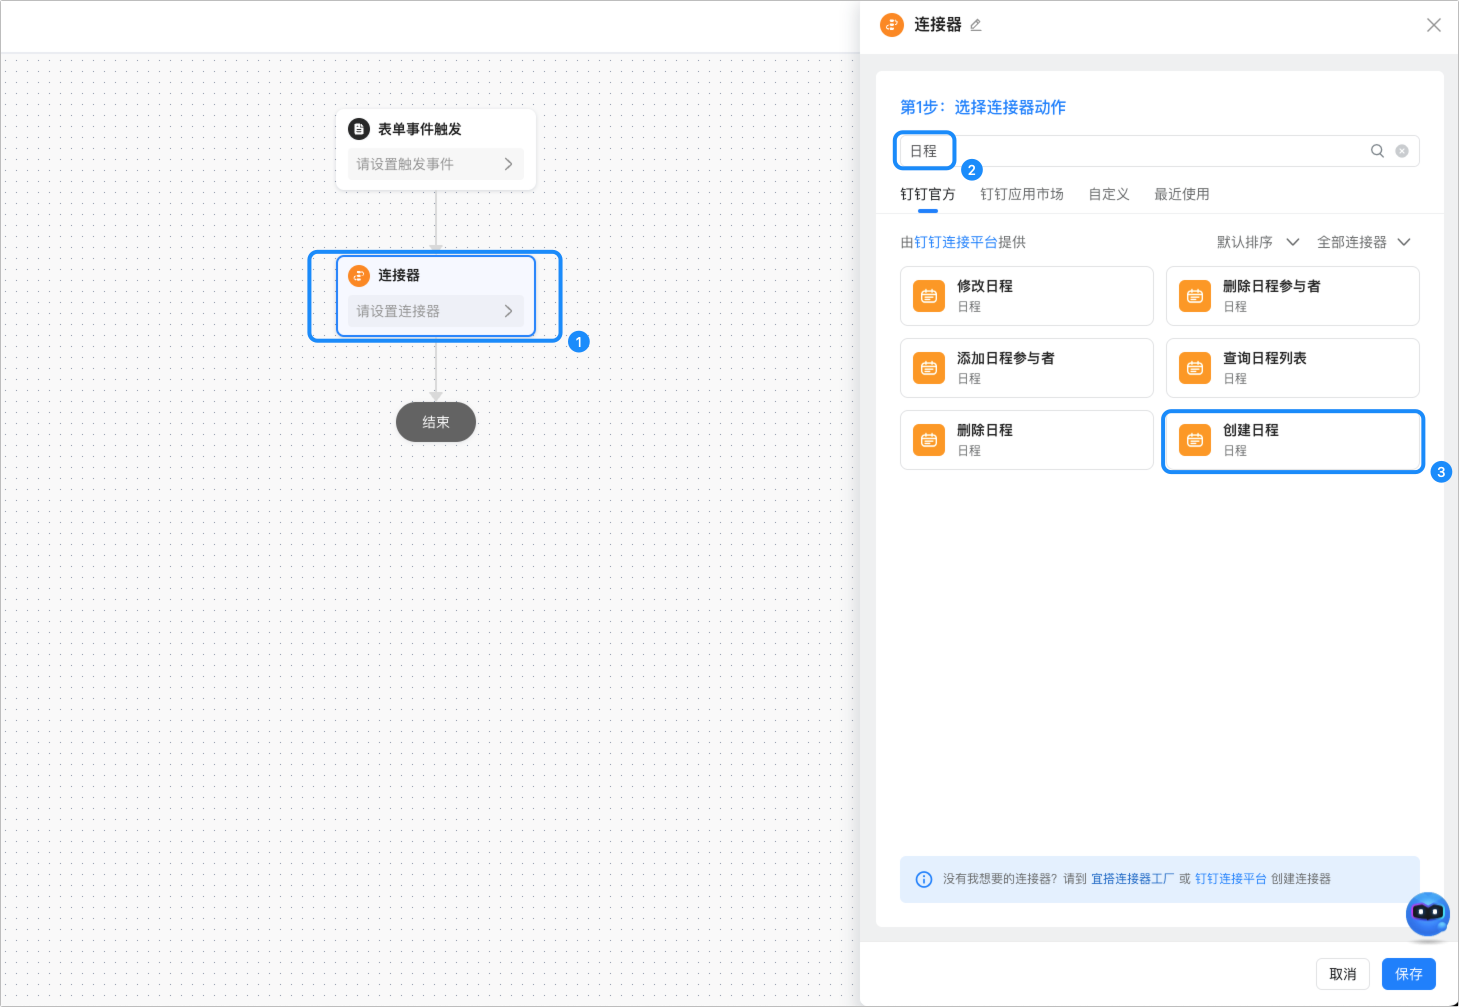The height and width of the screenshot is (1007, 1459).
Task: Click the search magnifier icon
Action: [x=1377, y=151]
